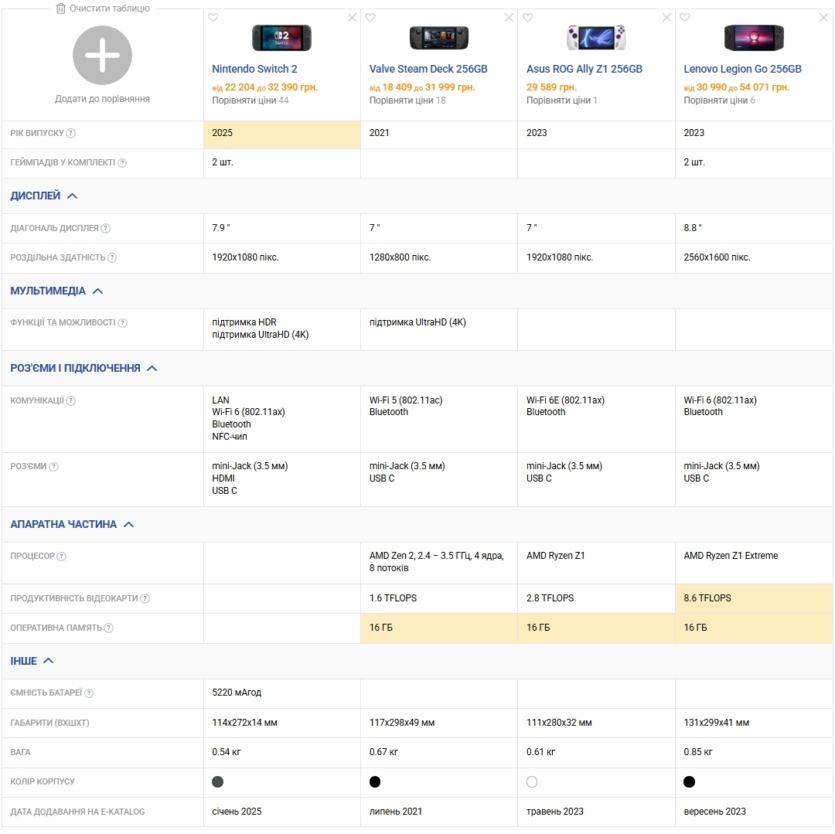Viewport: 835px width, 834px height.
Task: Remove Nintendo Switch 2 from comparison
Action: [x=352, y=18]
